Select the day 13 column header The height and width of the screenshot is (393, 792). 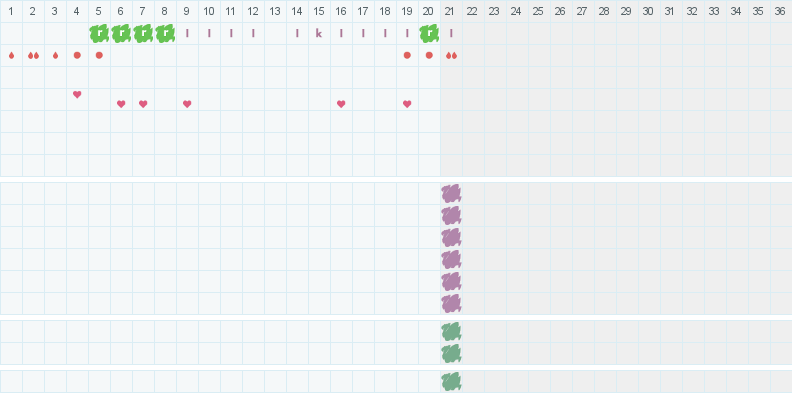[x=275, y=11]
